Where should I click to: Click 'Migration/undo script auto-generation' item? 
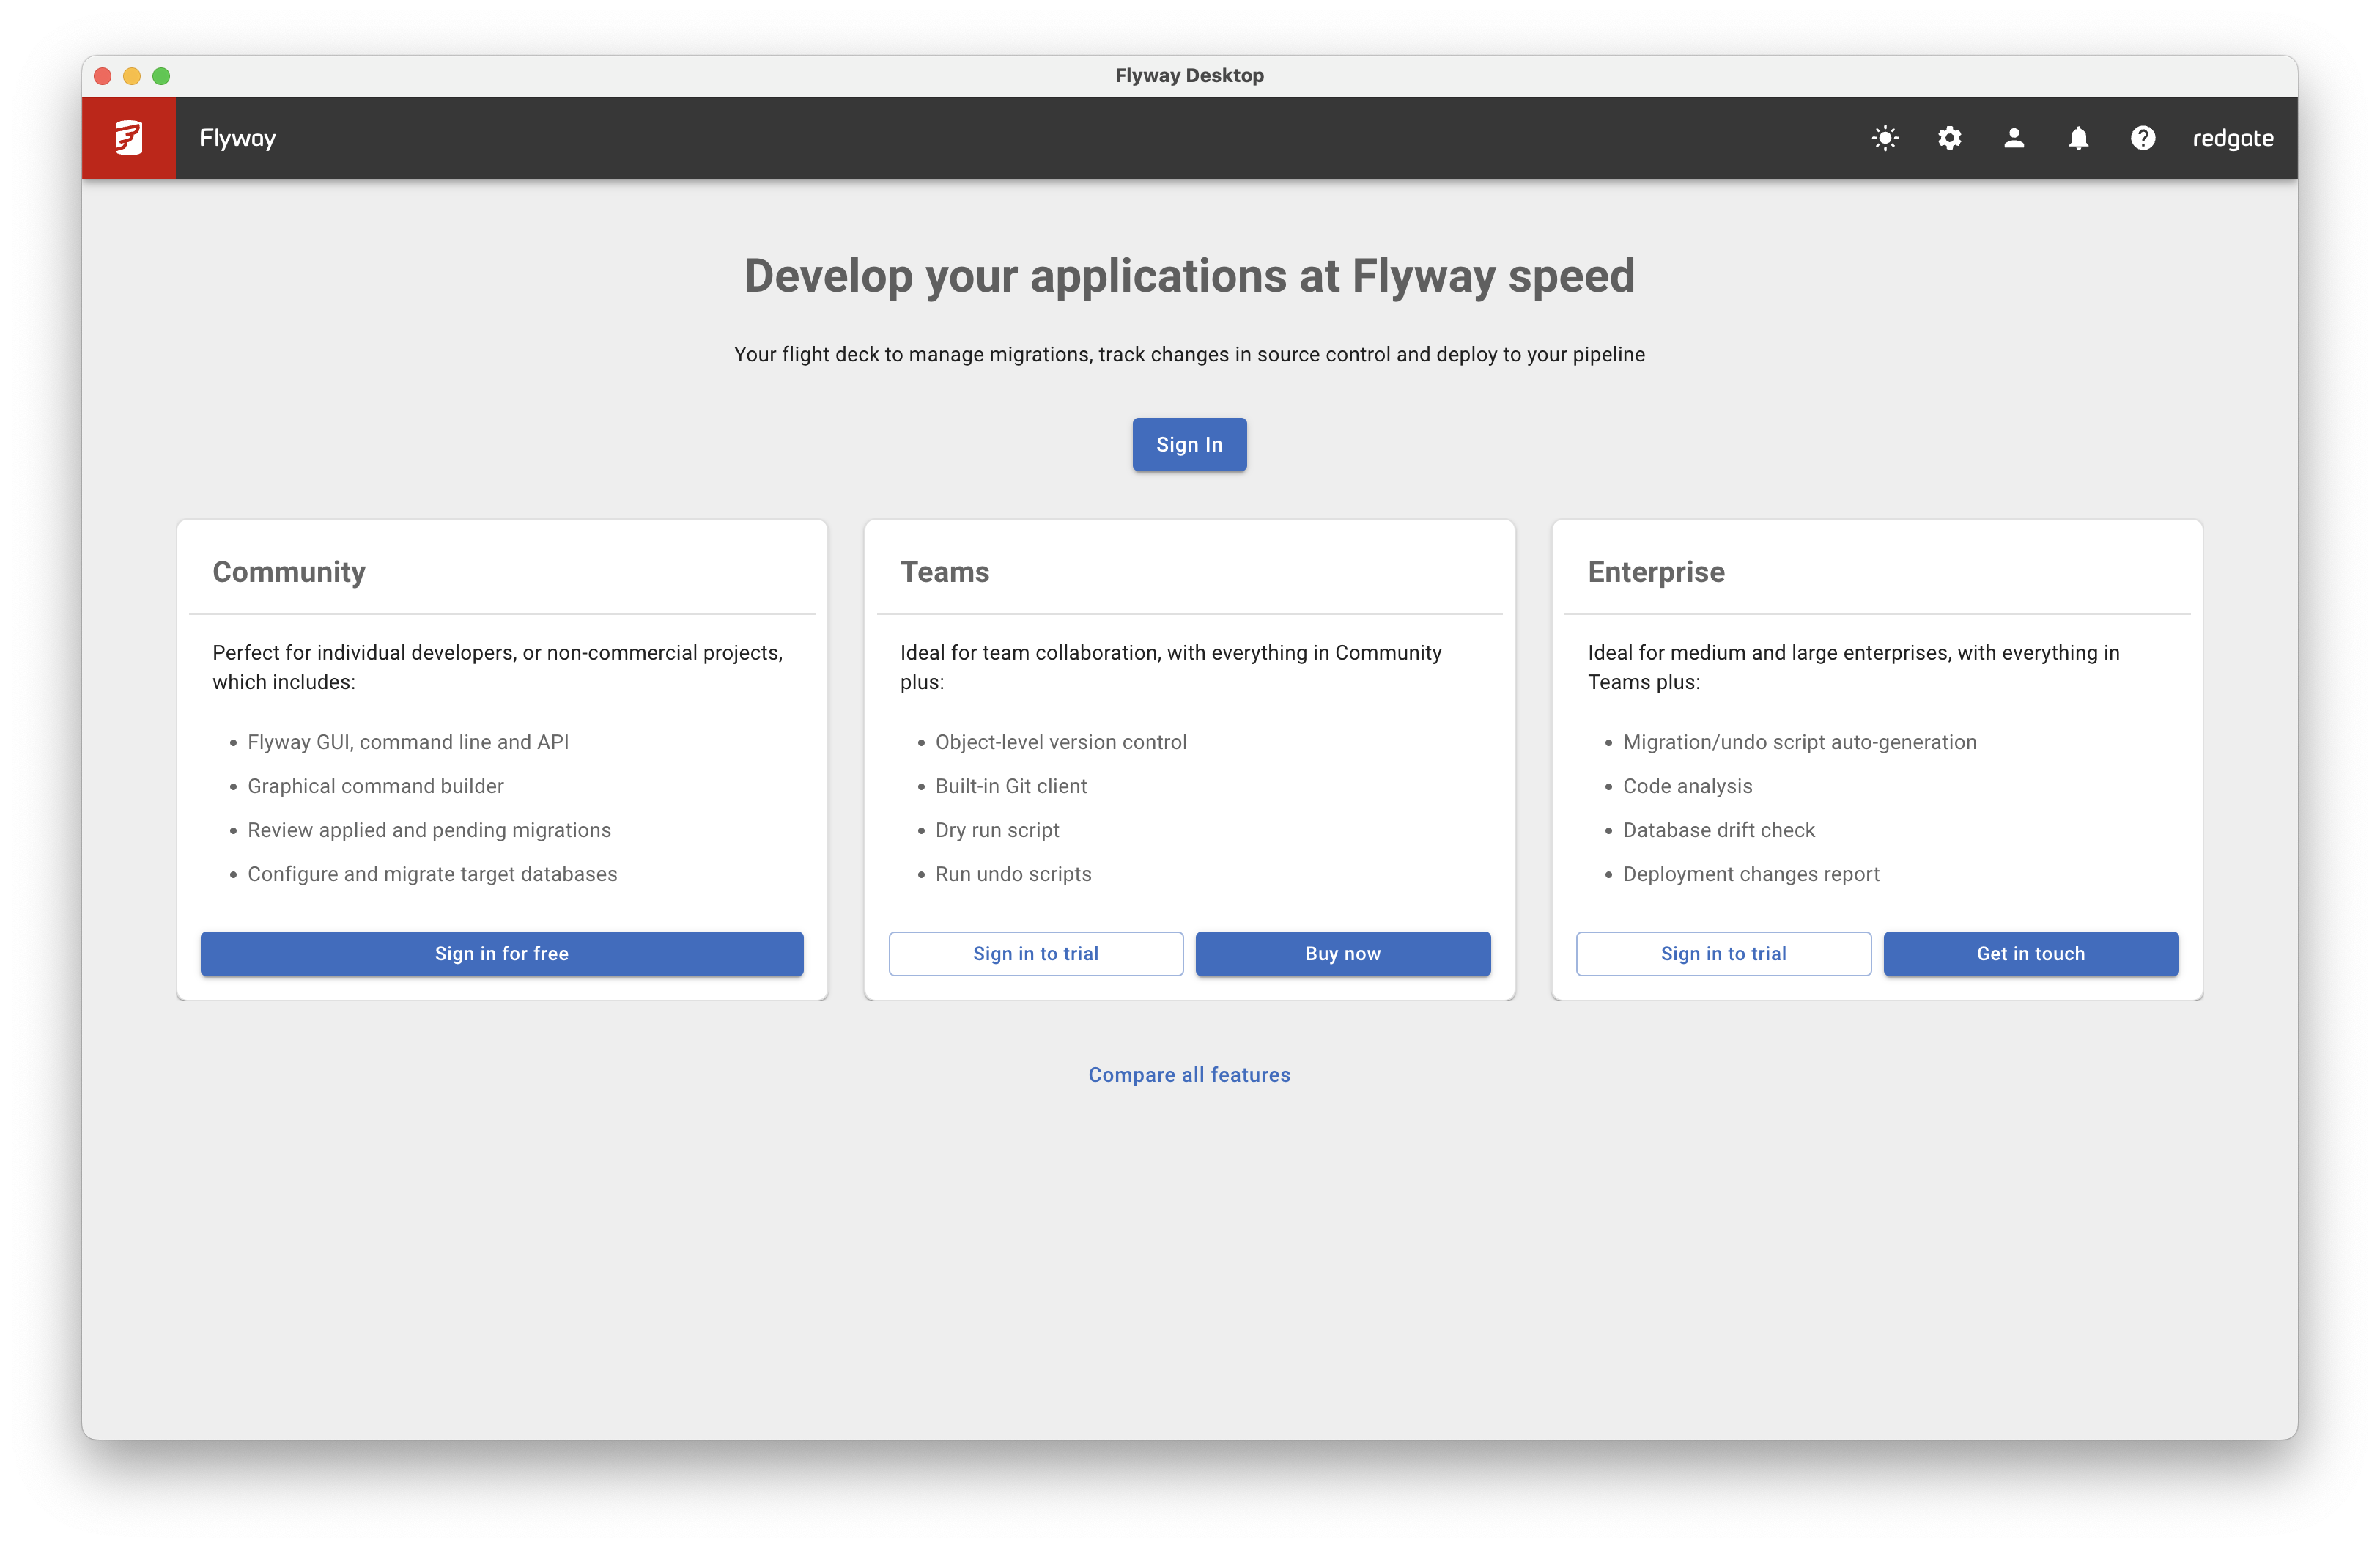tap(1799, 742)
